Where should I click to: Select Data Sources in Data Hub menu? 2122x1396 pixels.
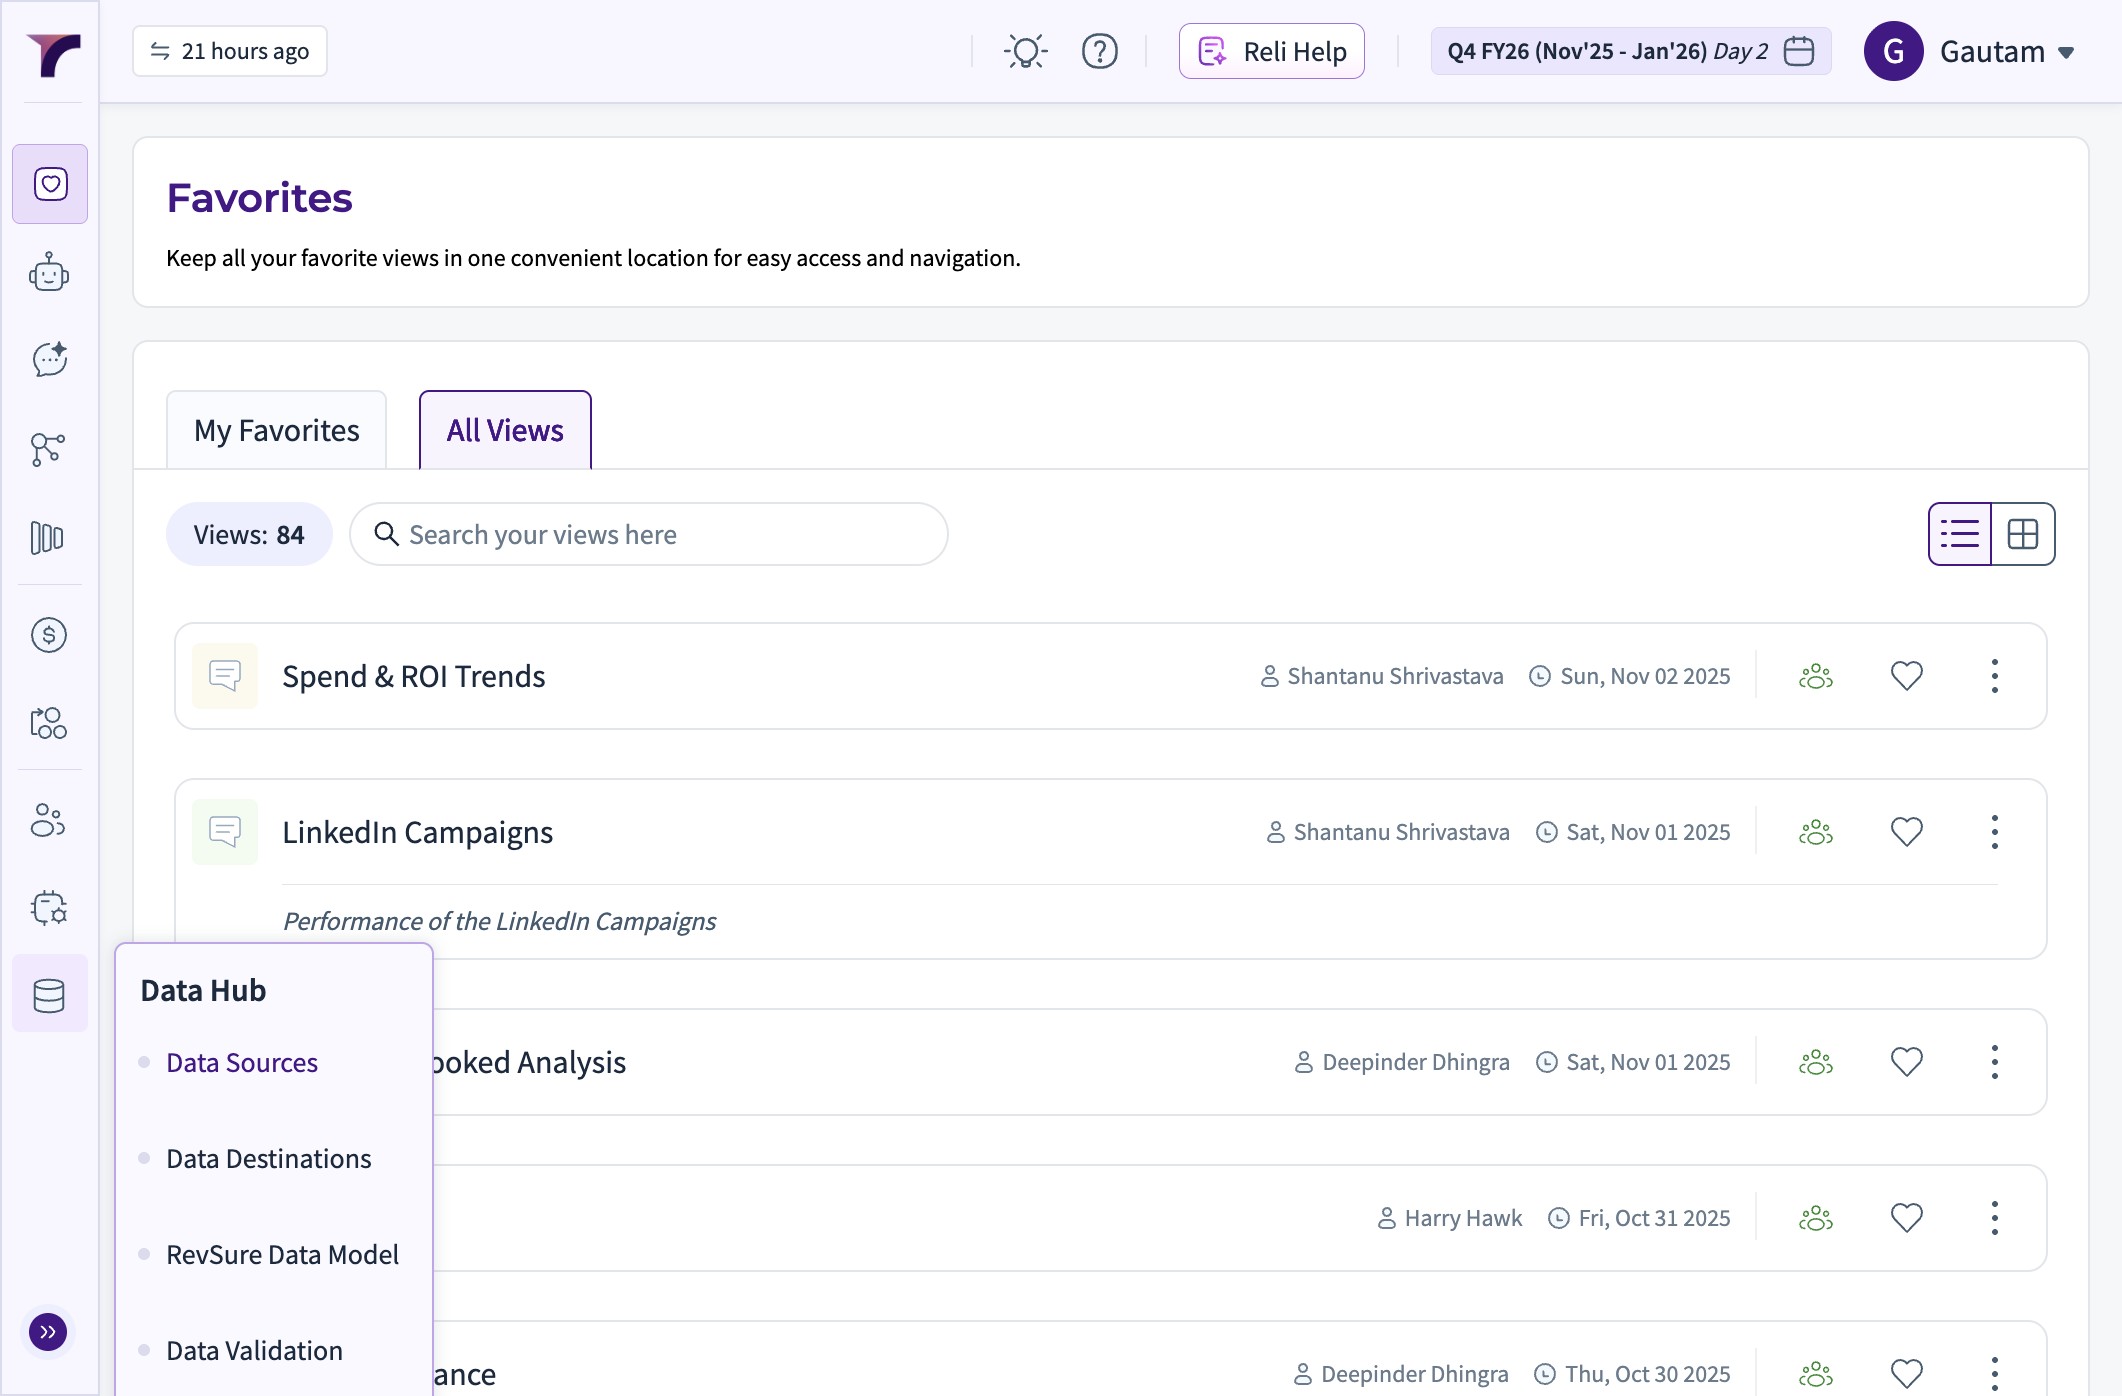(242, 1062)
